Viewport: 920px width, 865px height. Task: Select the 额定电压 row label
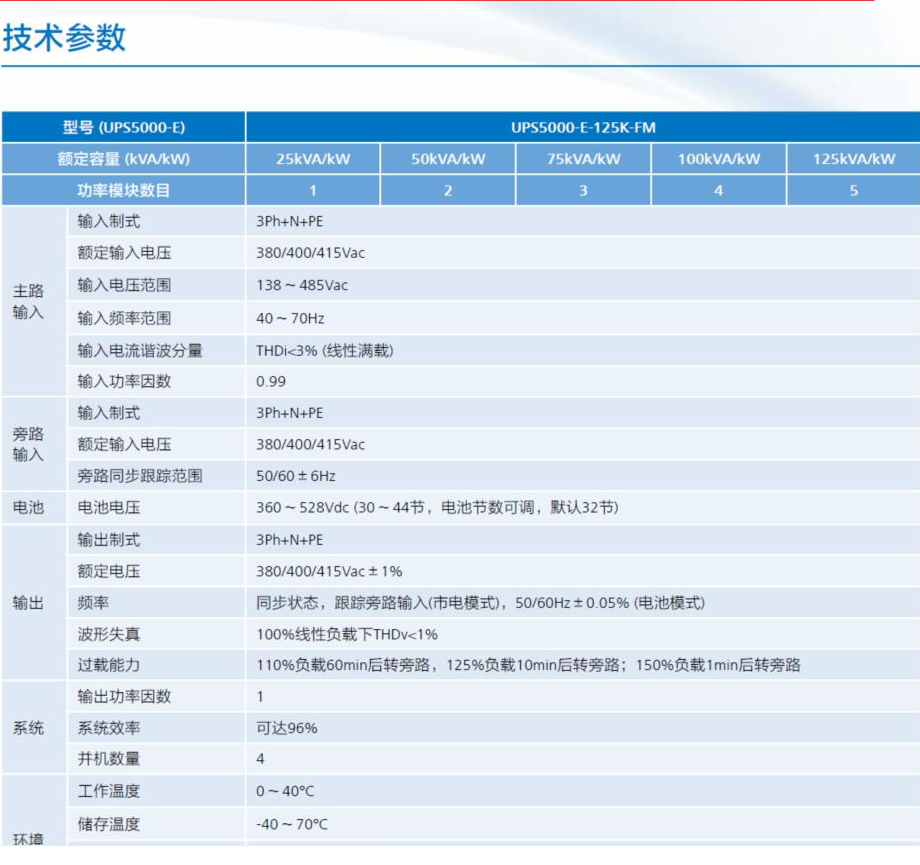tap(109, 572)
